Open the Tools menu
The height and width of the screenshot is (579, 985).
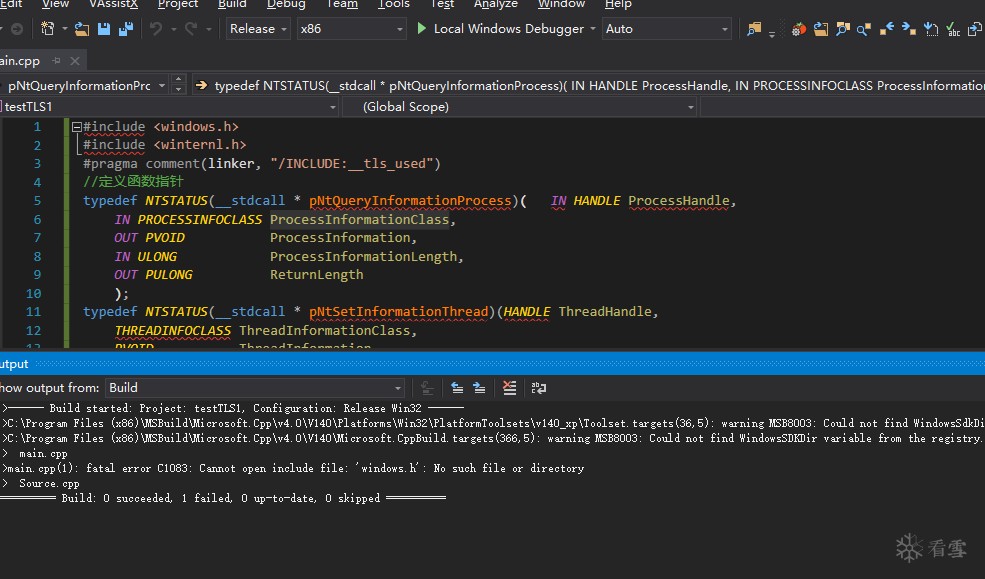click(x=393, y=4)
